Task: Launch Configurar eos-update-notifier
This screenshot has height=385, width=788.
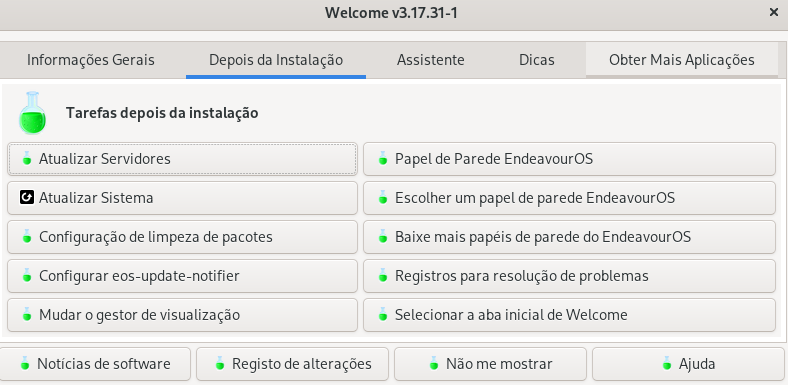Action: (x=182, y=276)
